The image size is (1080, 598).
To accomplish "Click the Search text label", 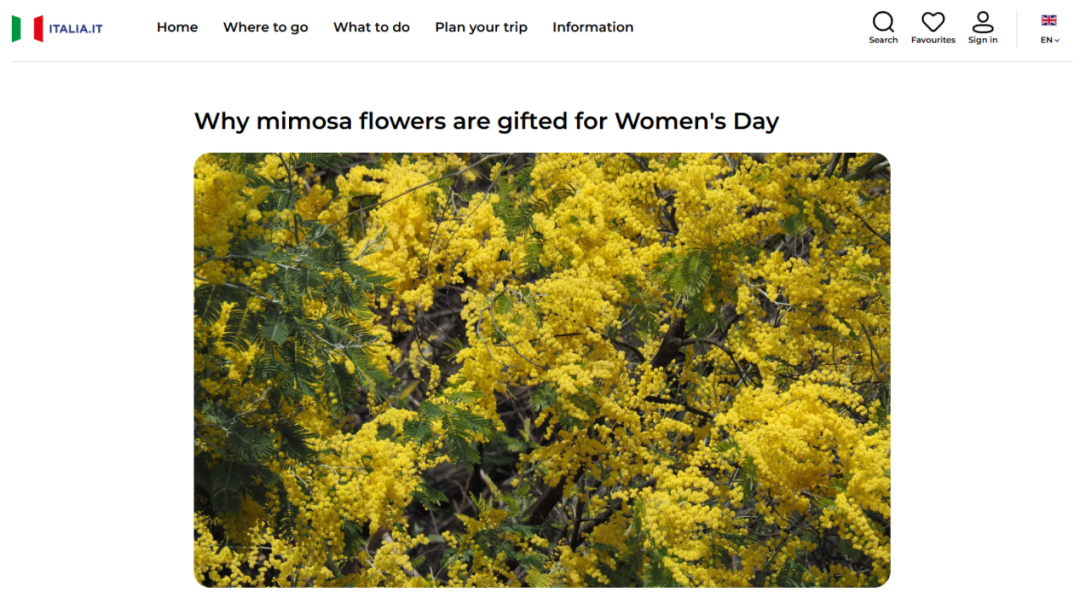I will pyautogui.click(x=883, y=40).
